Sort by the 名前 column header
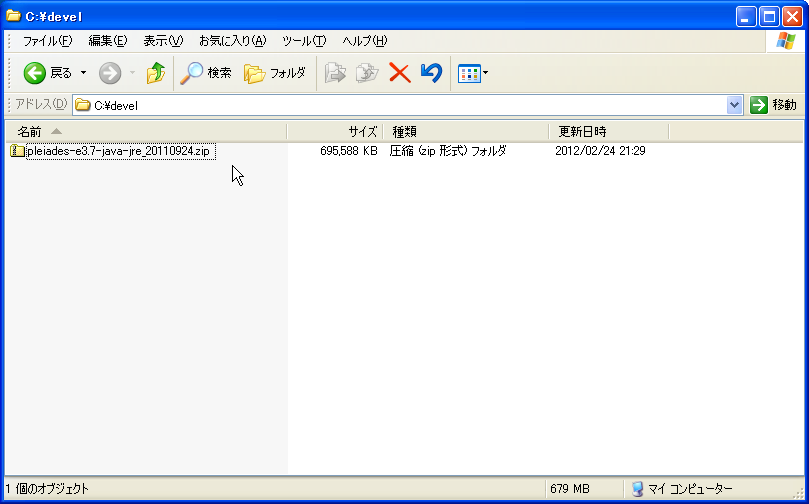The height and width of the screenshot is (504, 809). click(146, 132)
